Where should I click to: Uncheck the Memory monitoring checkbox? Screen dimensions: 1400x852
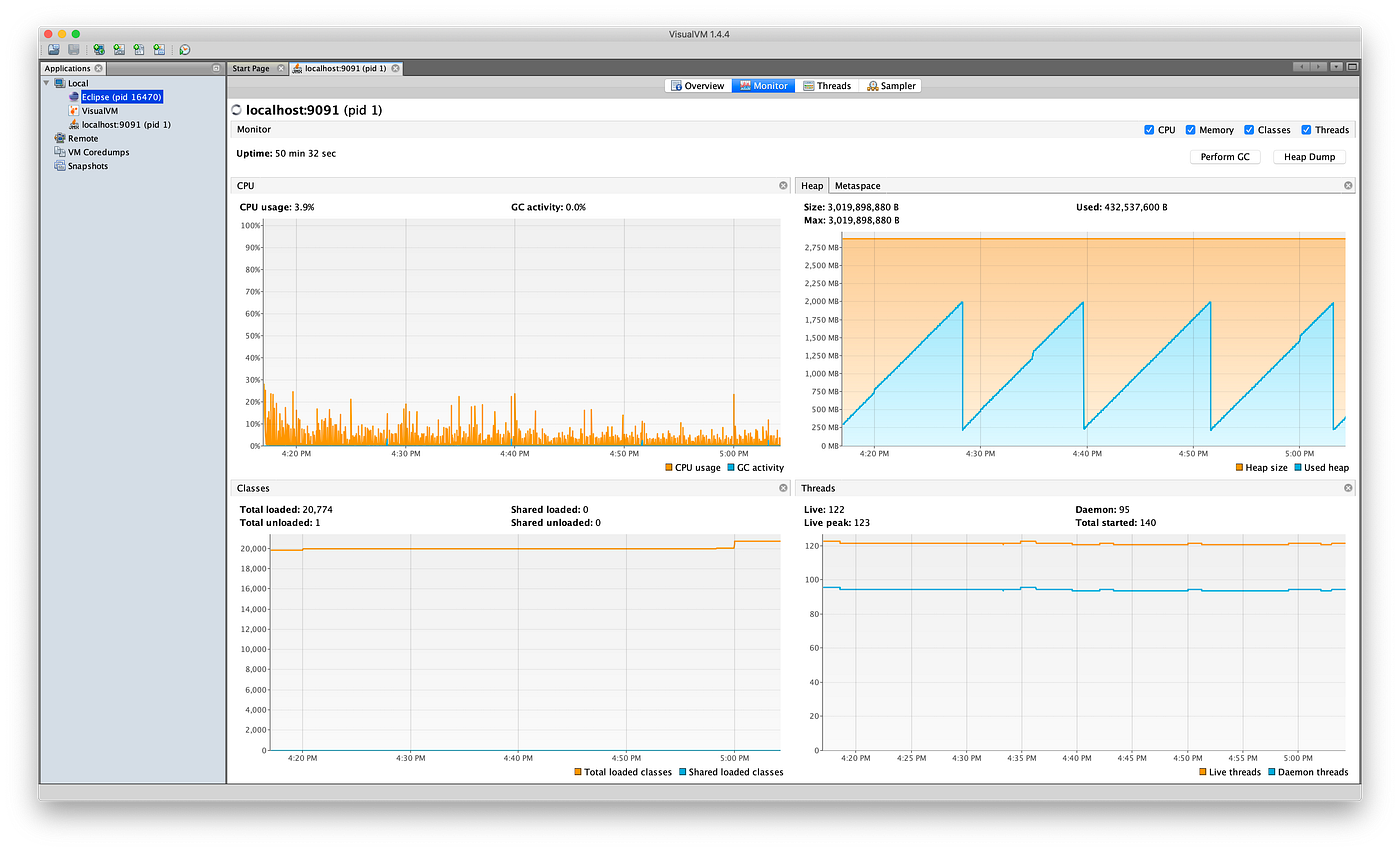tap(1190, 129)
